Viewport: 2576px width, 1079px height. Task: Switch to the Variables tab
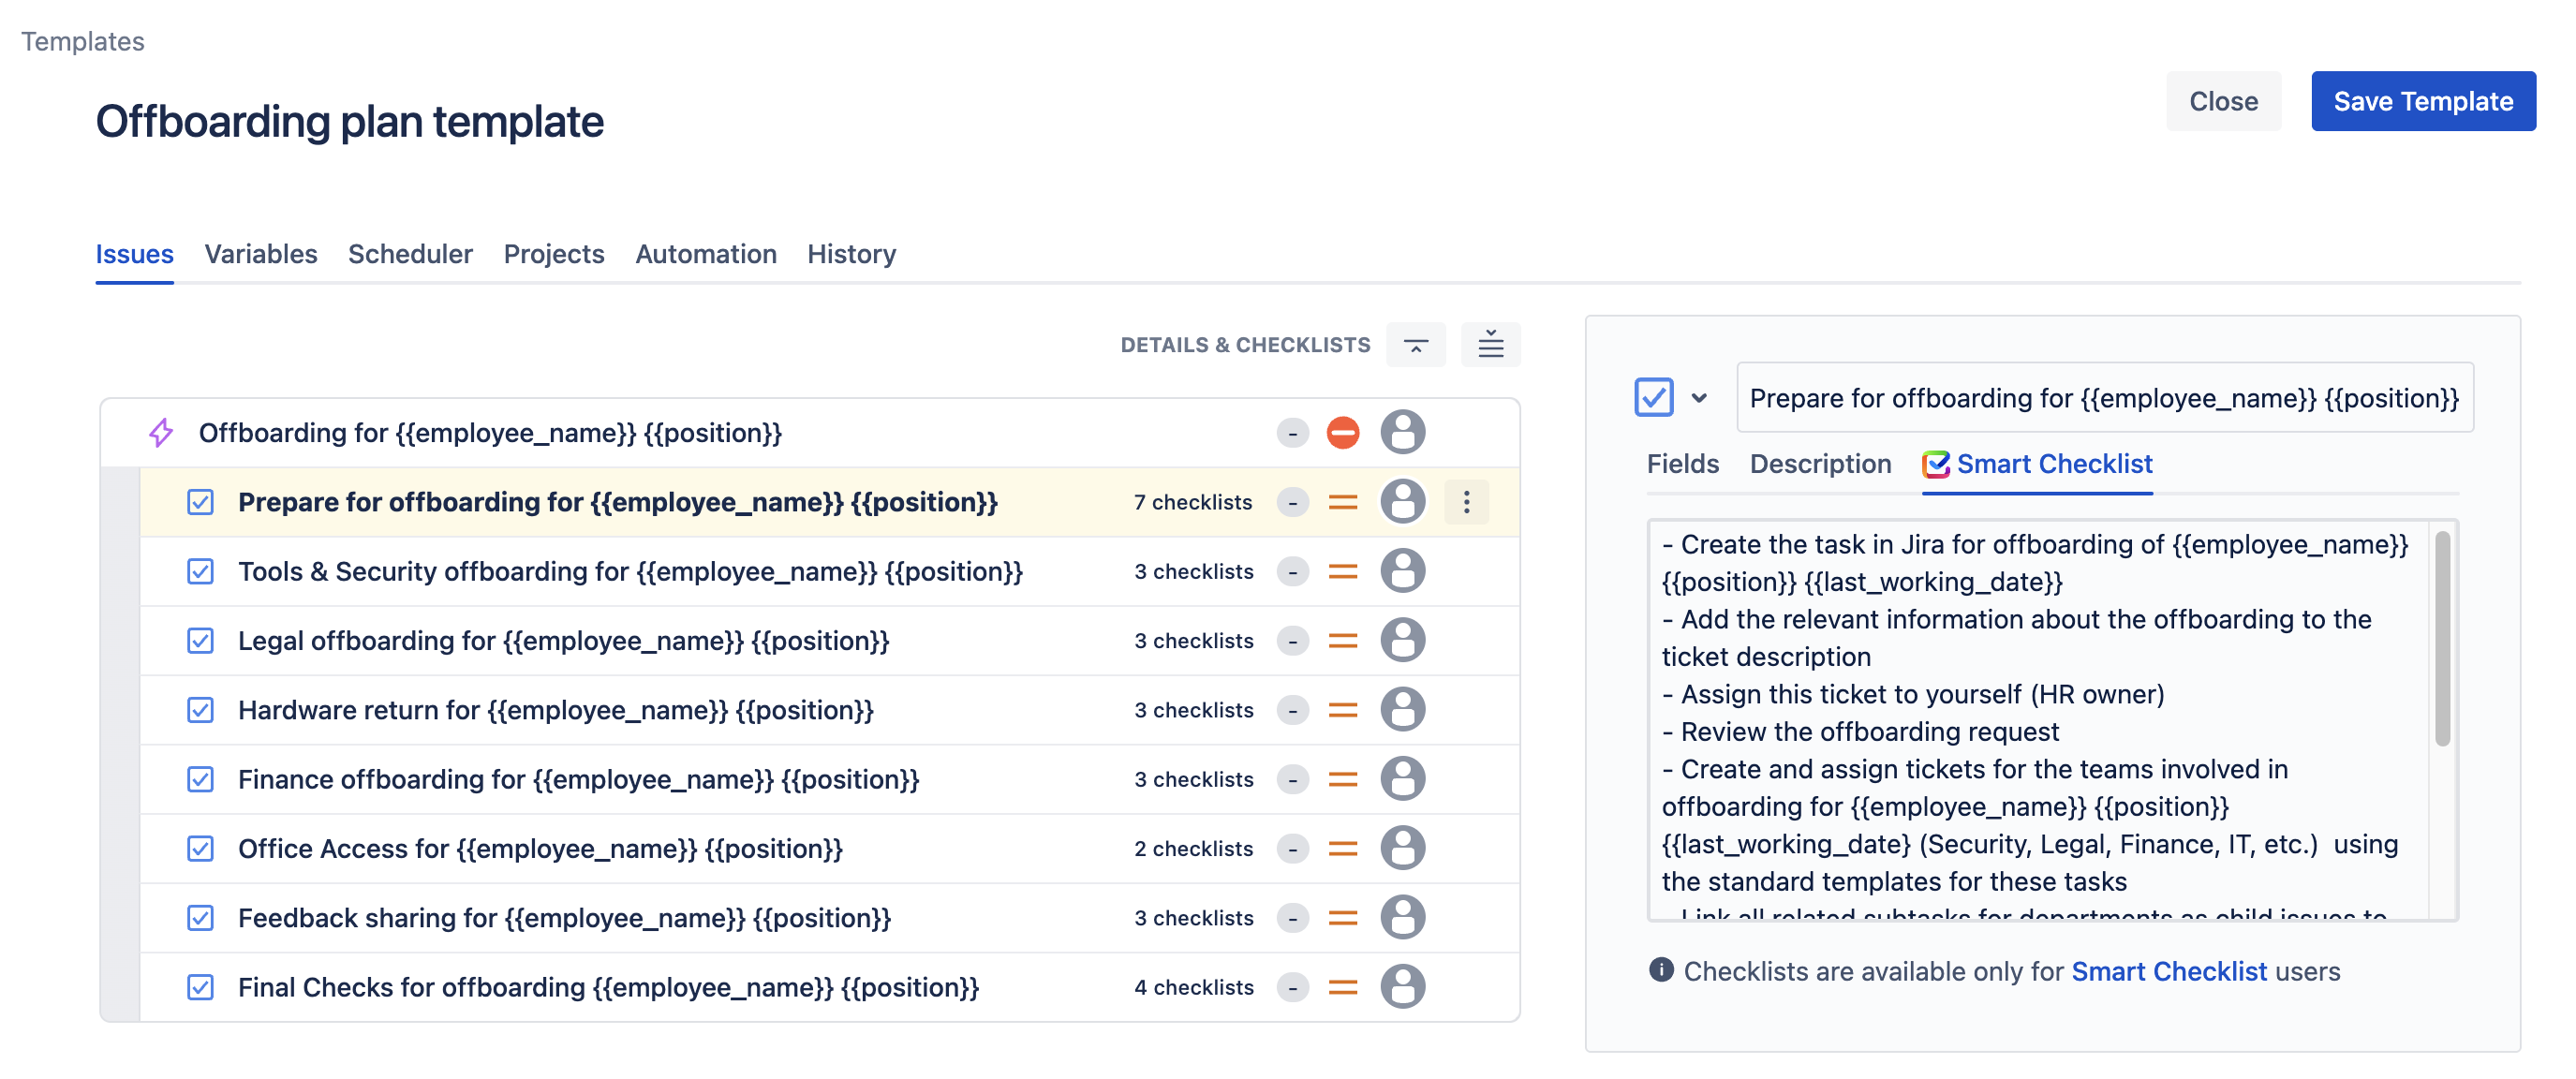point(261,254)
